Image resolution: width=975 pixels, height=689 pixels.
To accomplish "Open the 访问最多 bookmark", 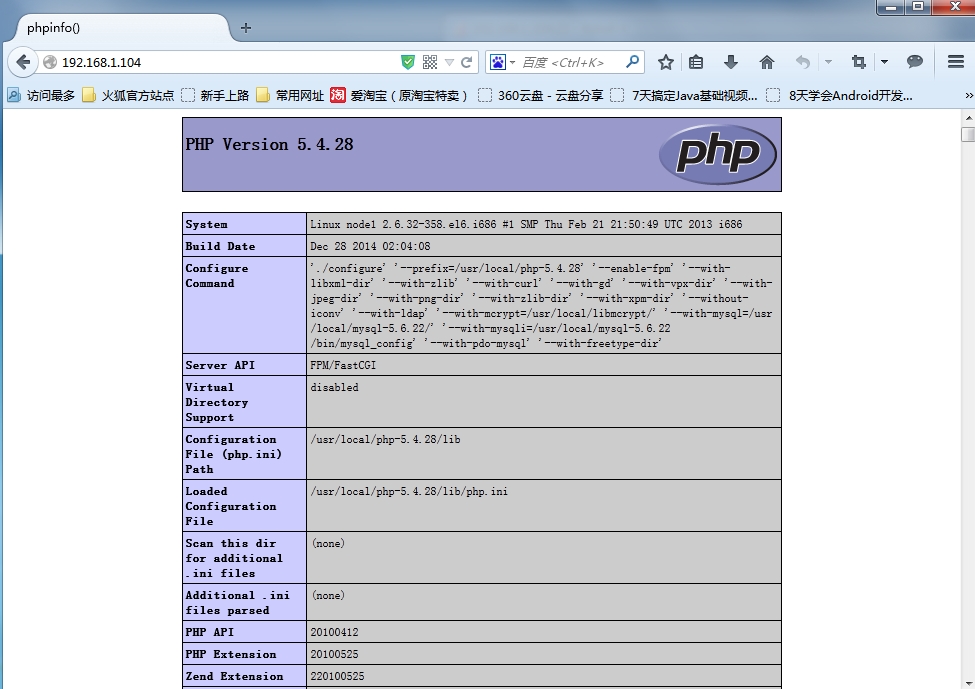I will coord(41,95).
